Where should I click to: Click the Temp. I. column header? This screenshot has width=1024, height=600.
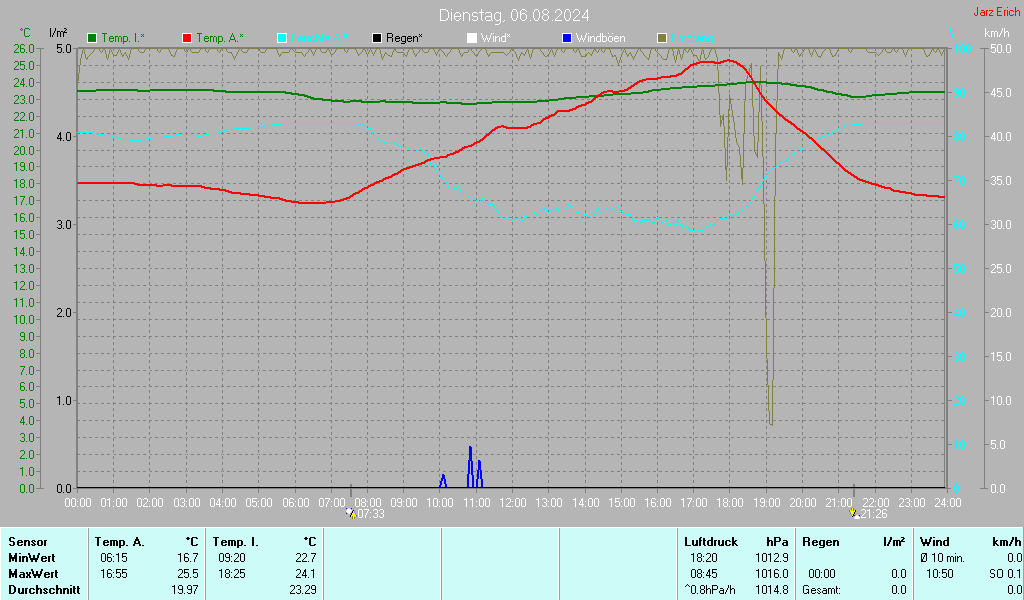(x=236, y=541)
